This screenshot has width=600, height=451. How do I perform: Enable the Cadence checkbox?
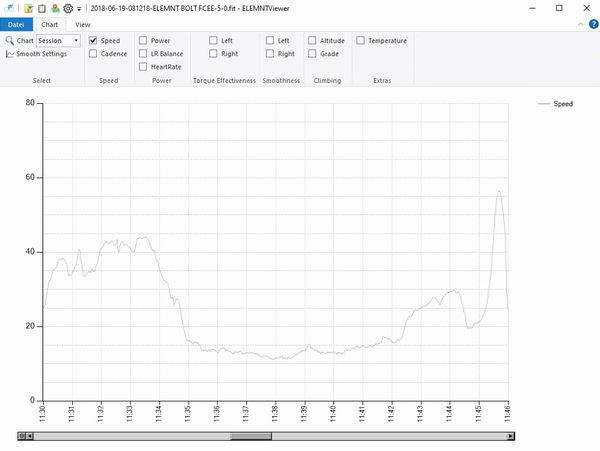(x=93, y=54)
